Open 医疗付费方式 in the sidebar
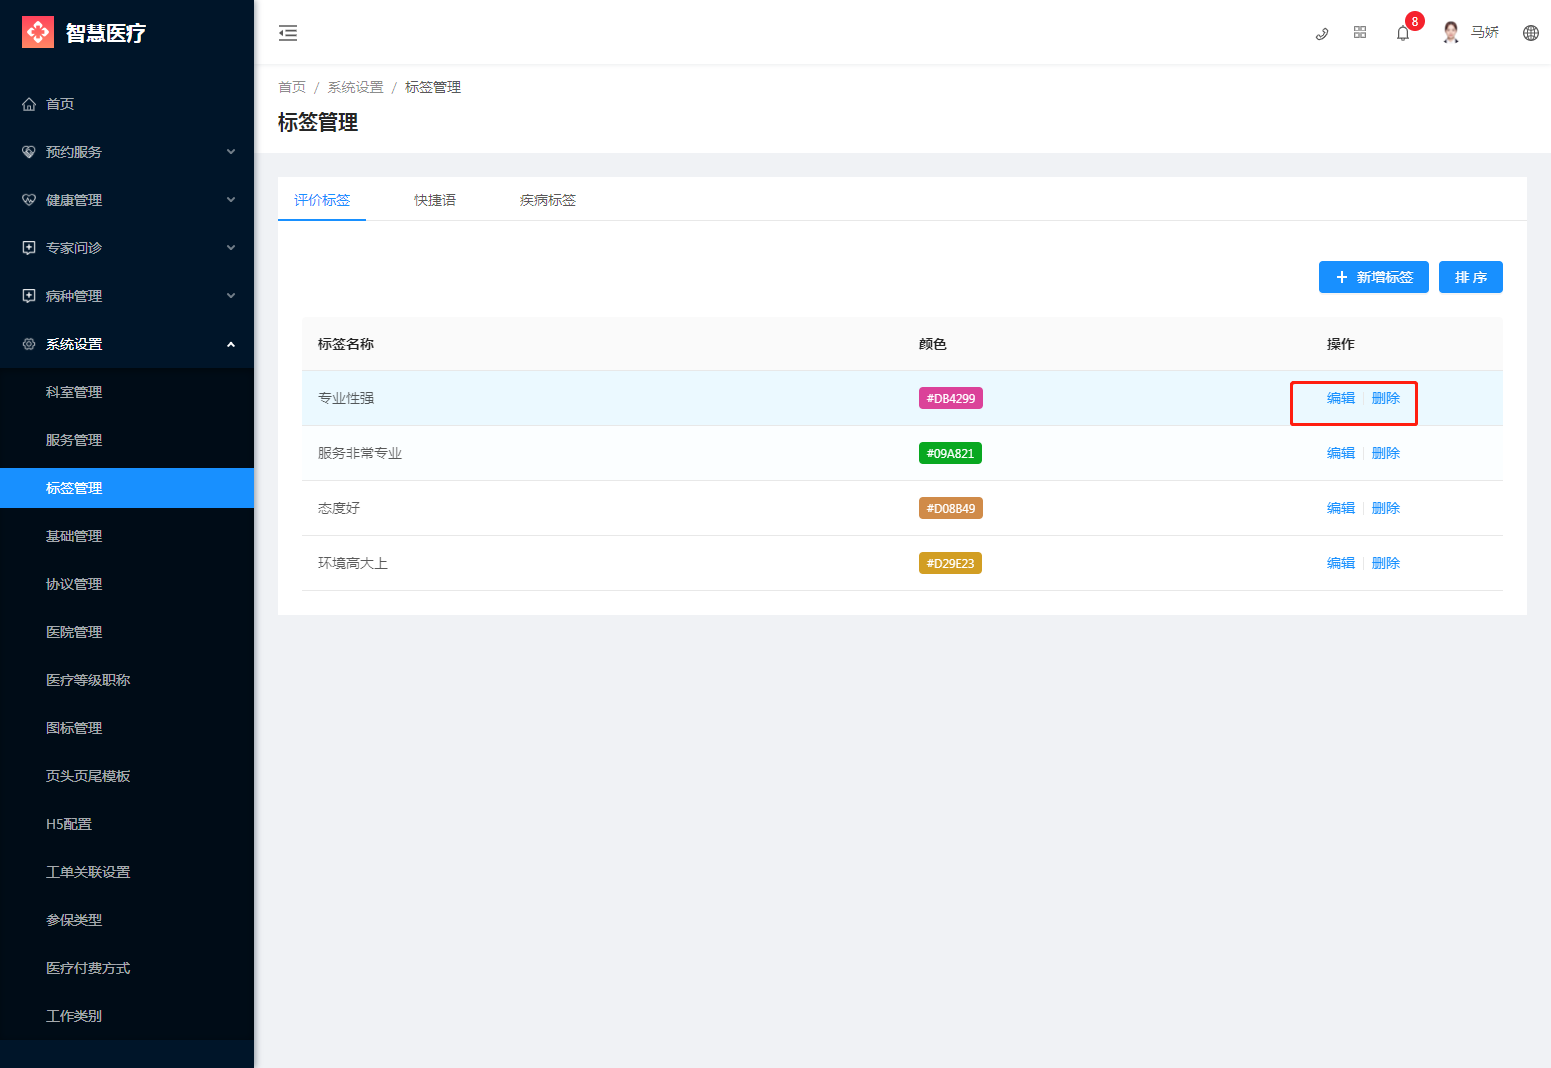The width and height of the screenshot is (1551, 1068). (x=127, y=968)
